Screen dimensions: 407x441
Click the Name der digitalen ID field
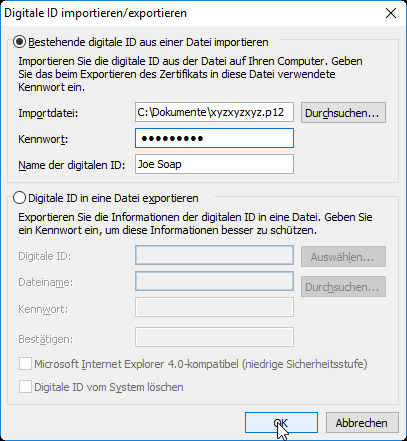(x=214, y=164)
